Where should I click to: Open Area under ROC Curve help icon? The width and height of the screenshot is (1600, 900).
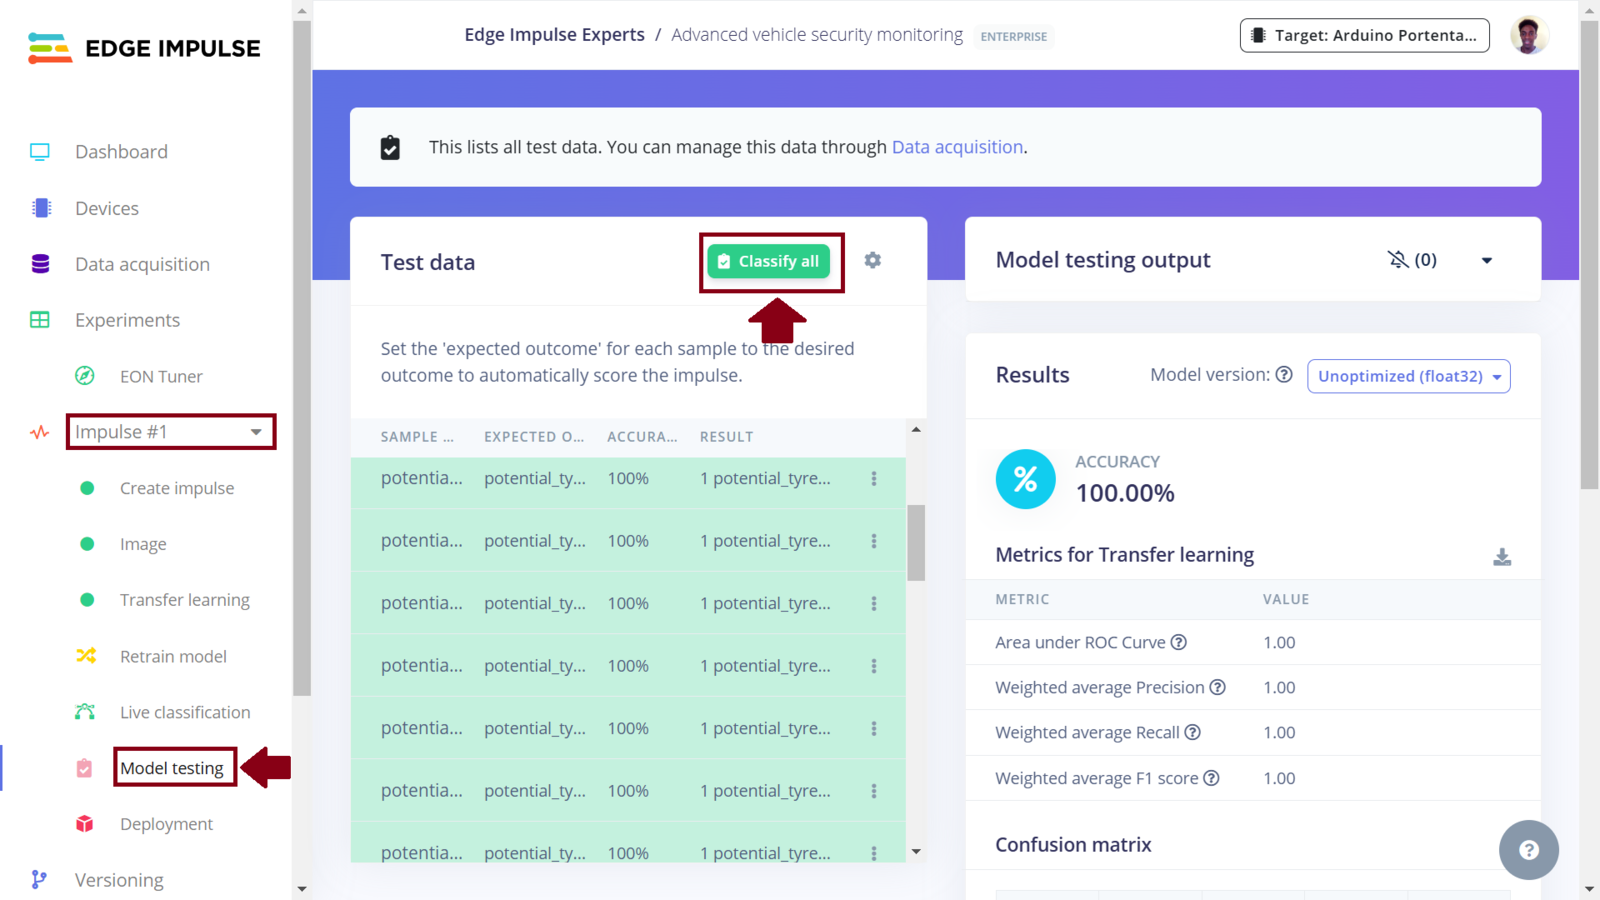[x=1179, y=642]
